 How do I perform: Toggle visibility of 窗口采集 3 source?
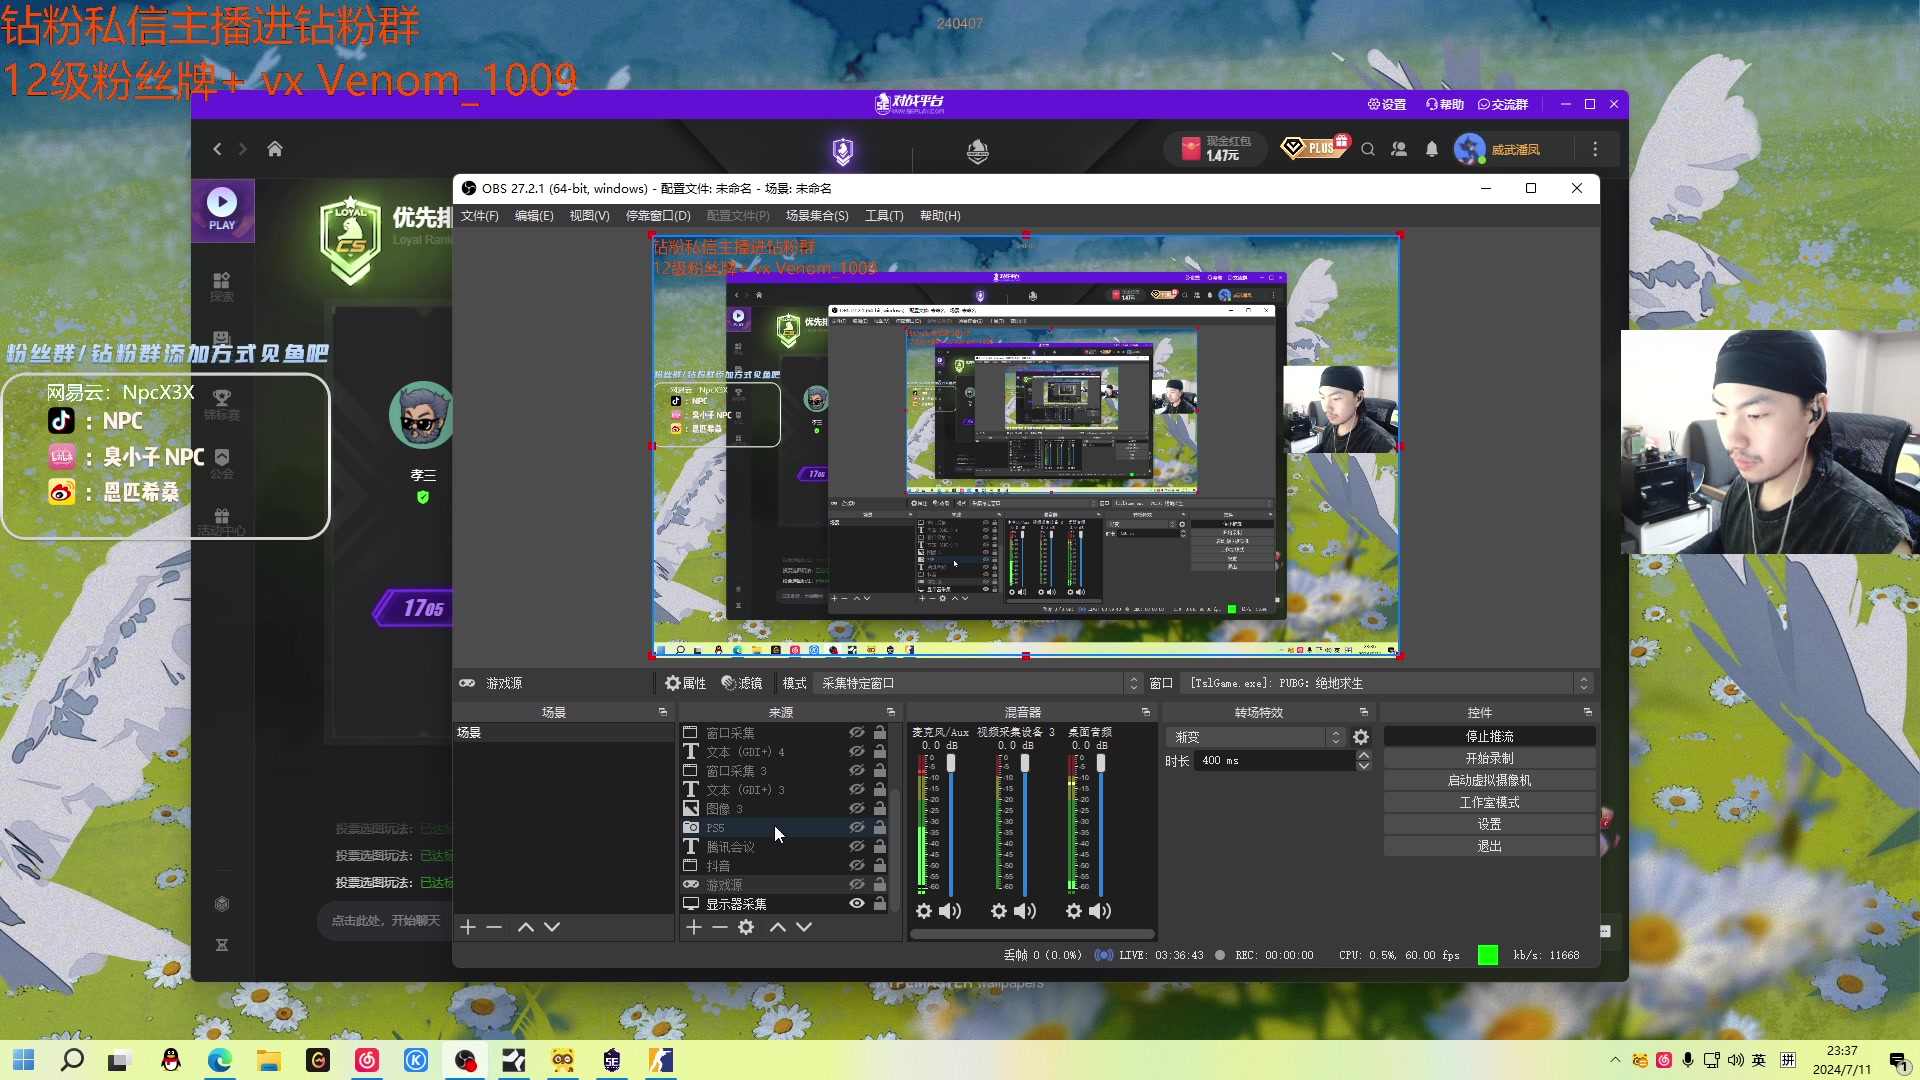click(857, 771)
